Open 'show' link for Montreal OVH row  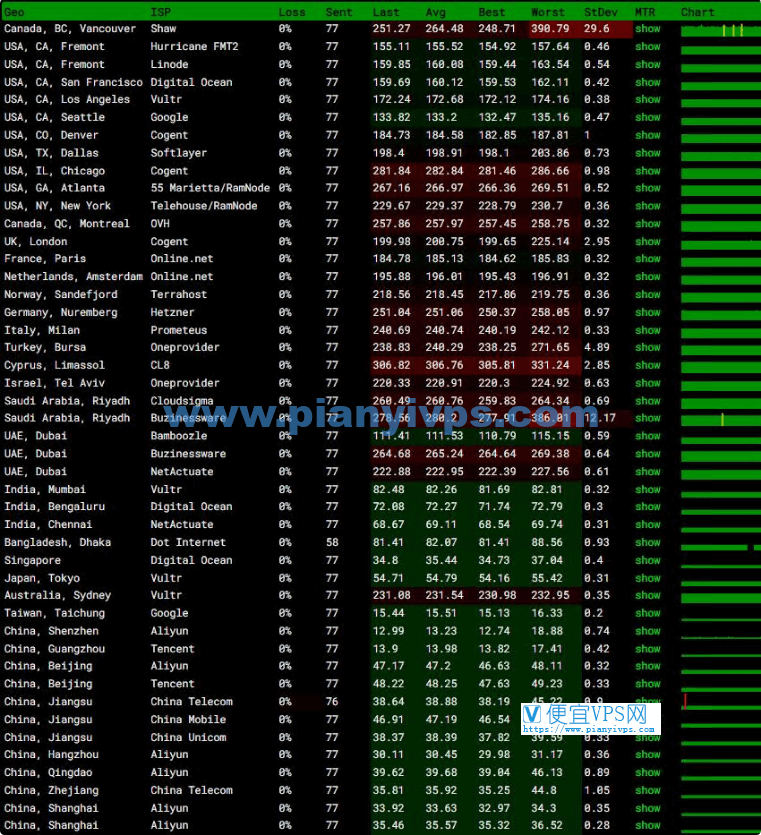(648, 224)
